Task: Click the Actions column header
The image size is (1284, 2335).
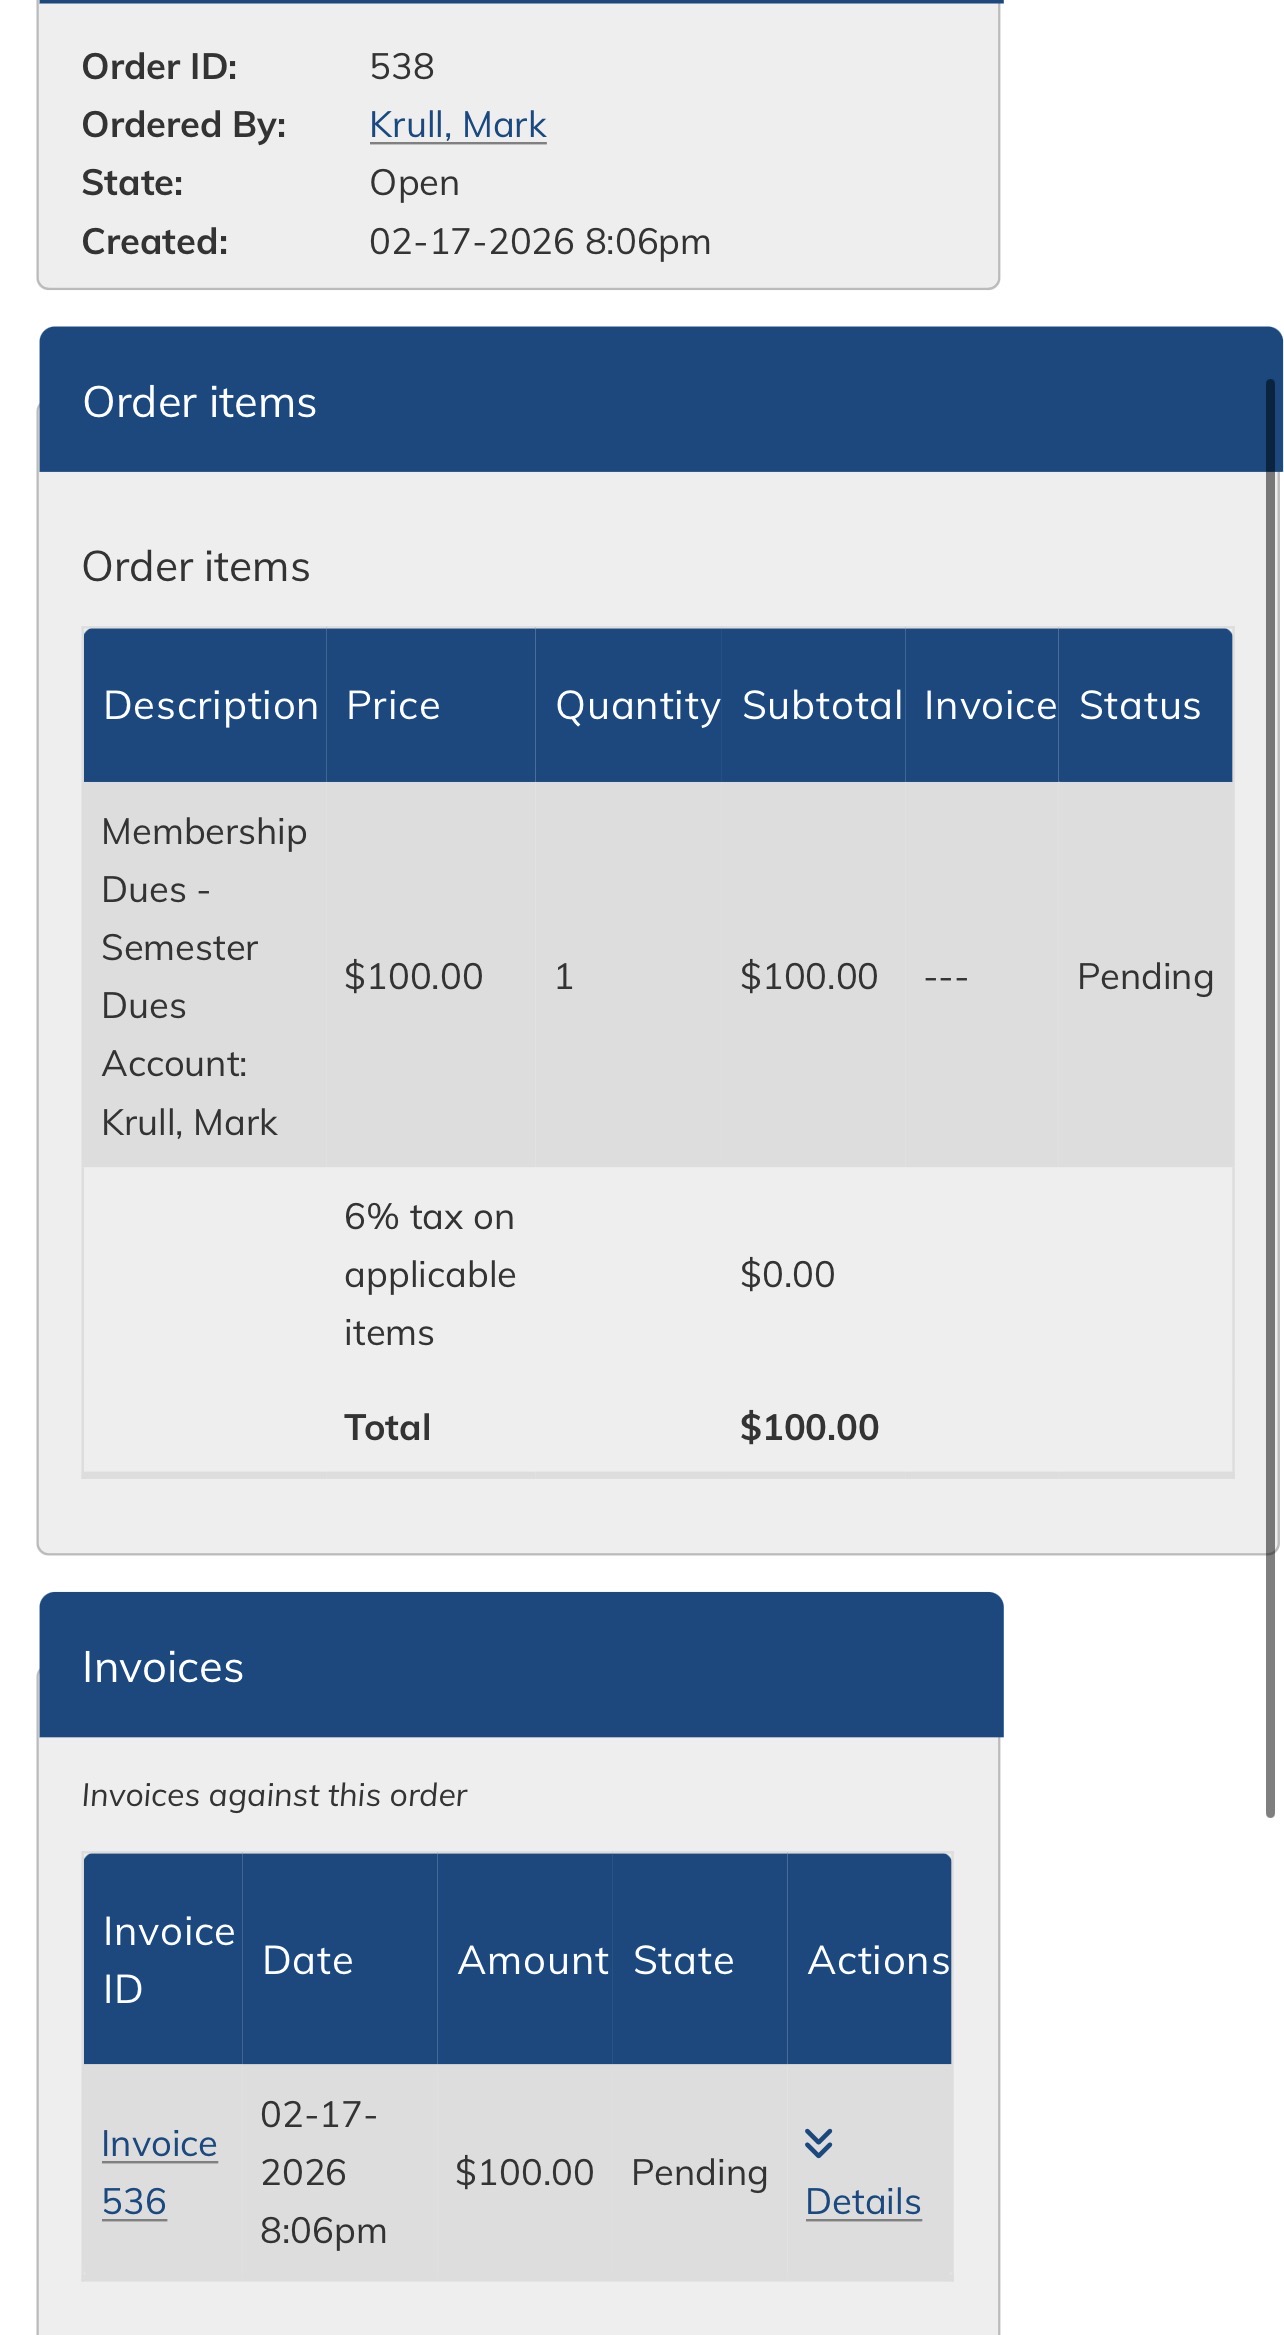Action: tap(877, 1960)
